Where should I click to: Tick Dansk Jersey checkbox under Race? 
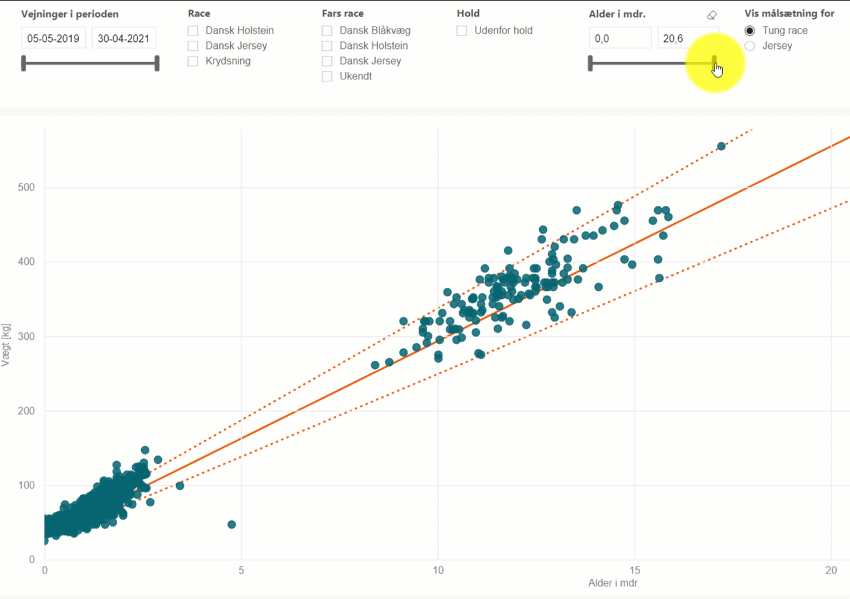pos(193,46)
